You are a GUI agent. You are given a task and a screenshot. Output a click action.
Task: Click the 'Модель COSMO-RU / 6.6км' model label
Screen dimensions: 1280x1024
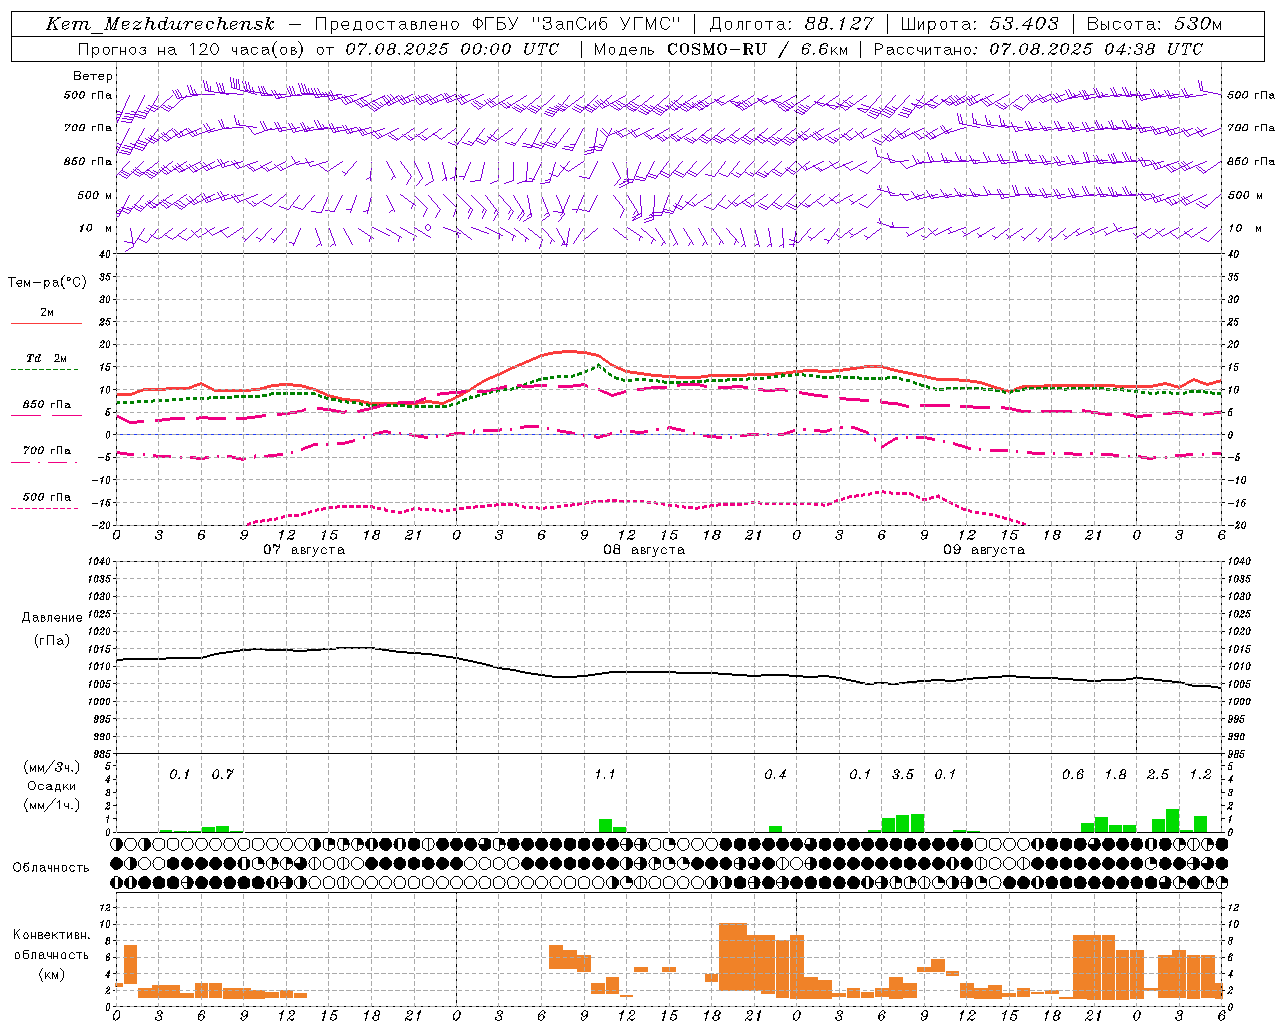[x=720, y=49]
